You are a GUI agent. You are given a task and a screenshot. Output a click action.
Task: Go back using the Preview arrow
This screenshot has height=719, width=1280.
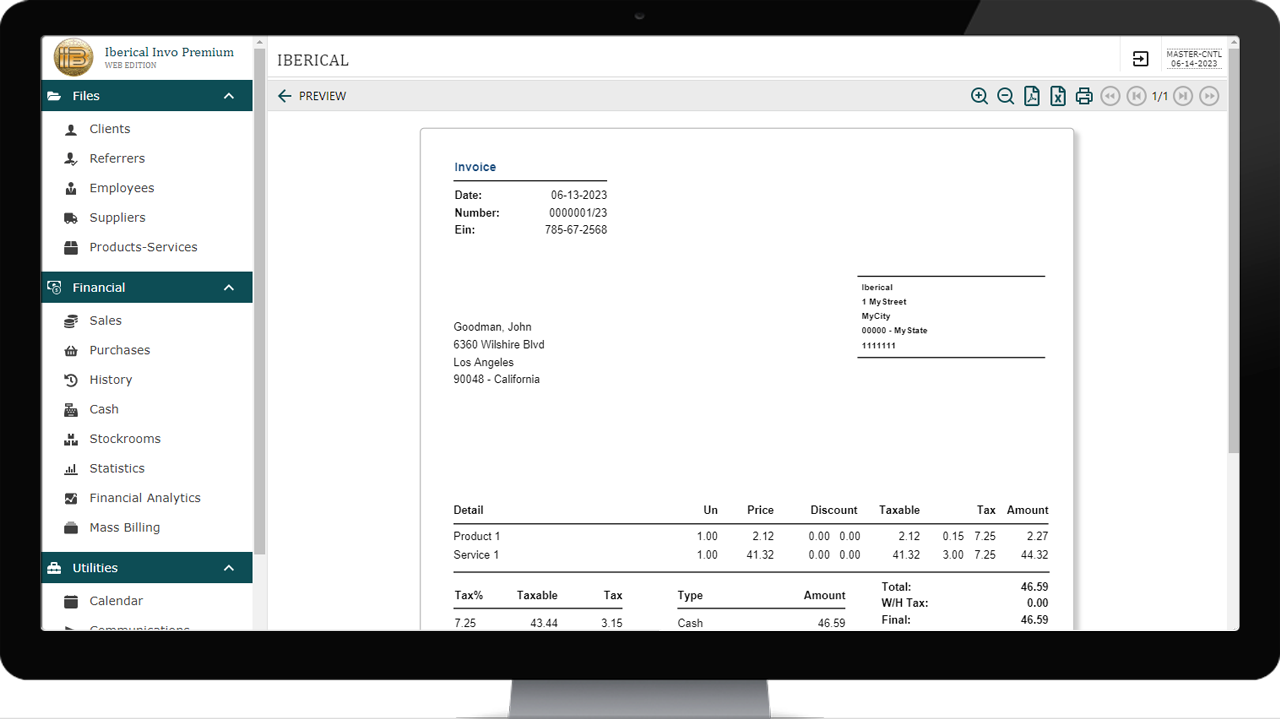click(285, 96)
